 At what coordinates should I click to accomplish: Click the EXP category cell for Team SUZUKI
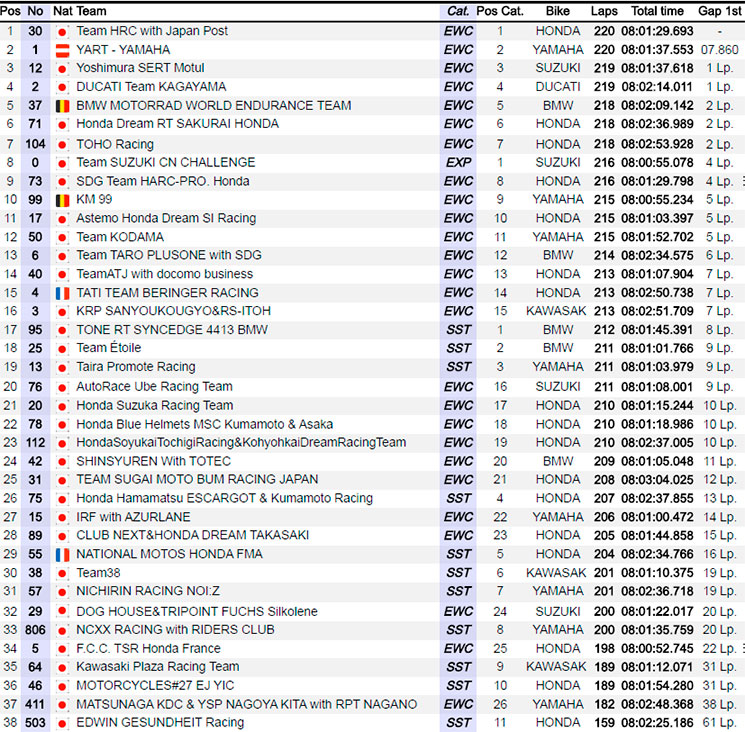click(458, 163)
